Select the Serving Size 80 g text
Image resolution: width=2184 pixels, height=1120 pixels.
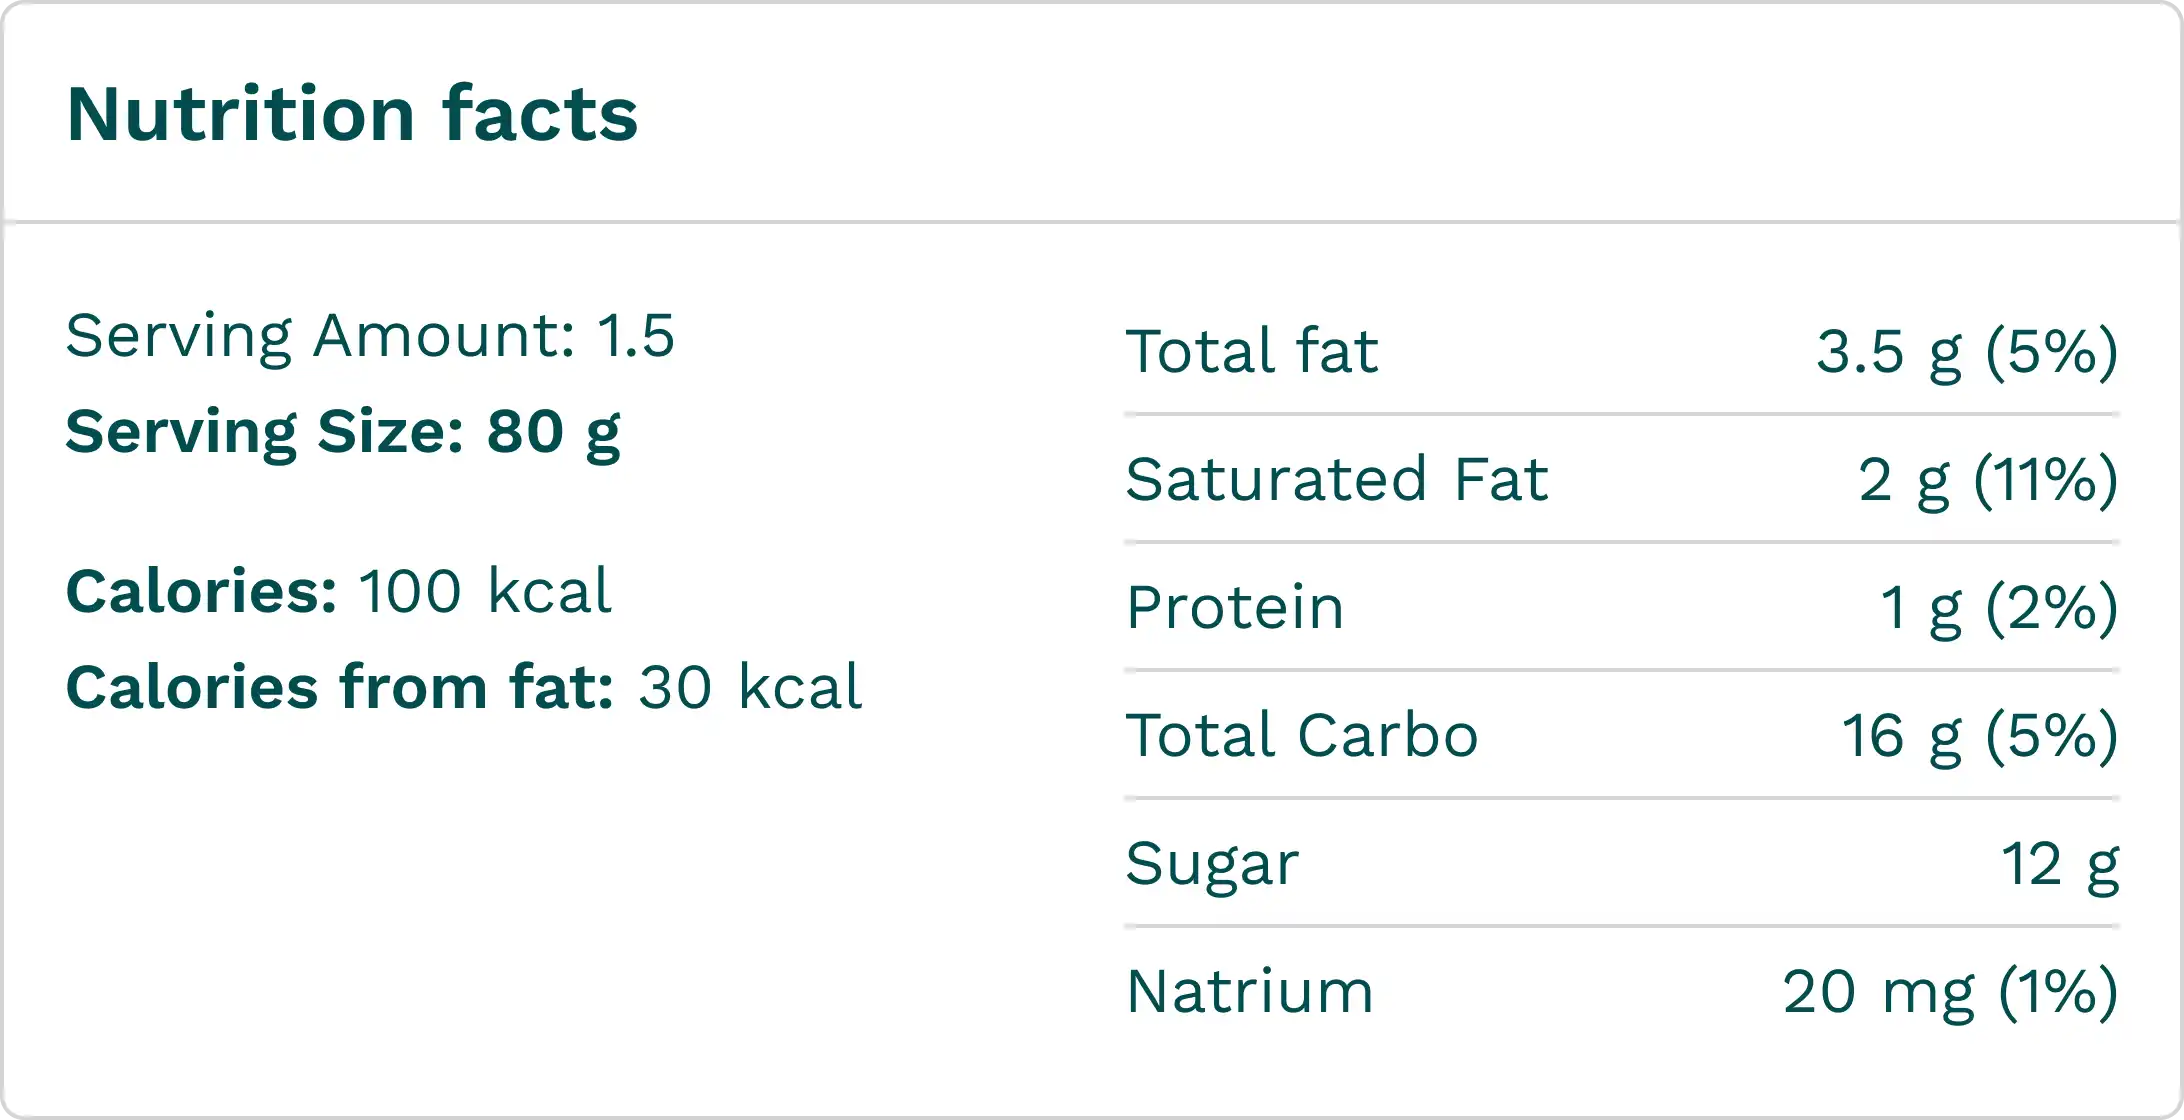point(343,432)
